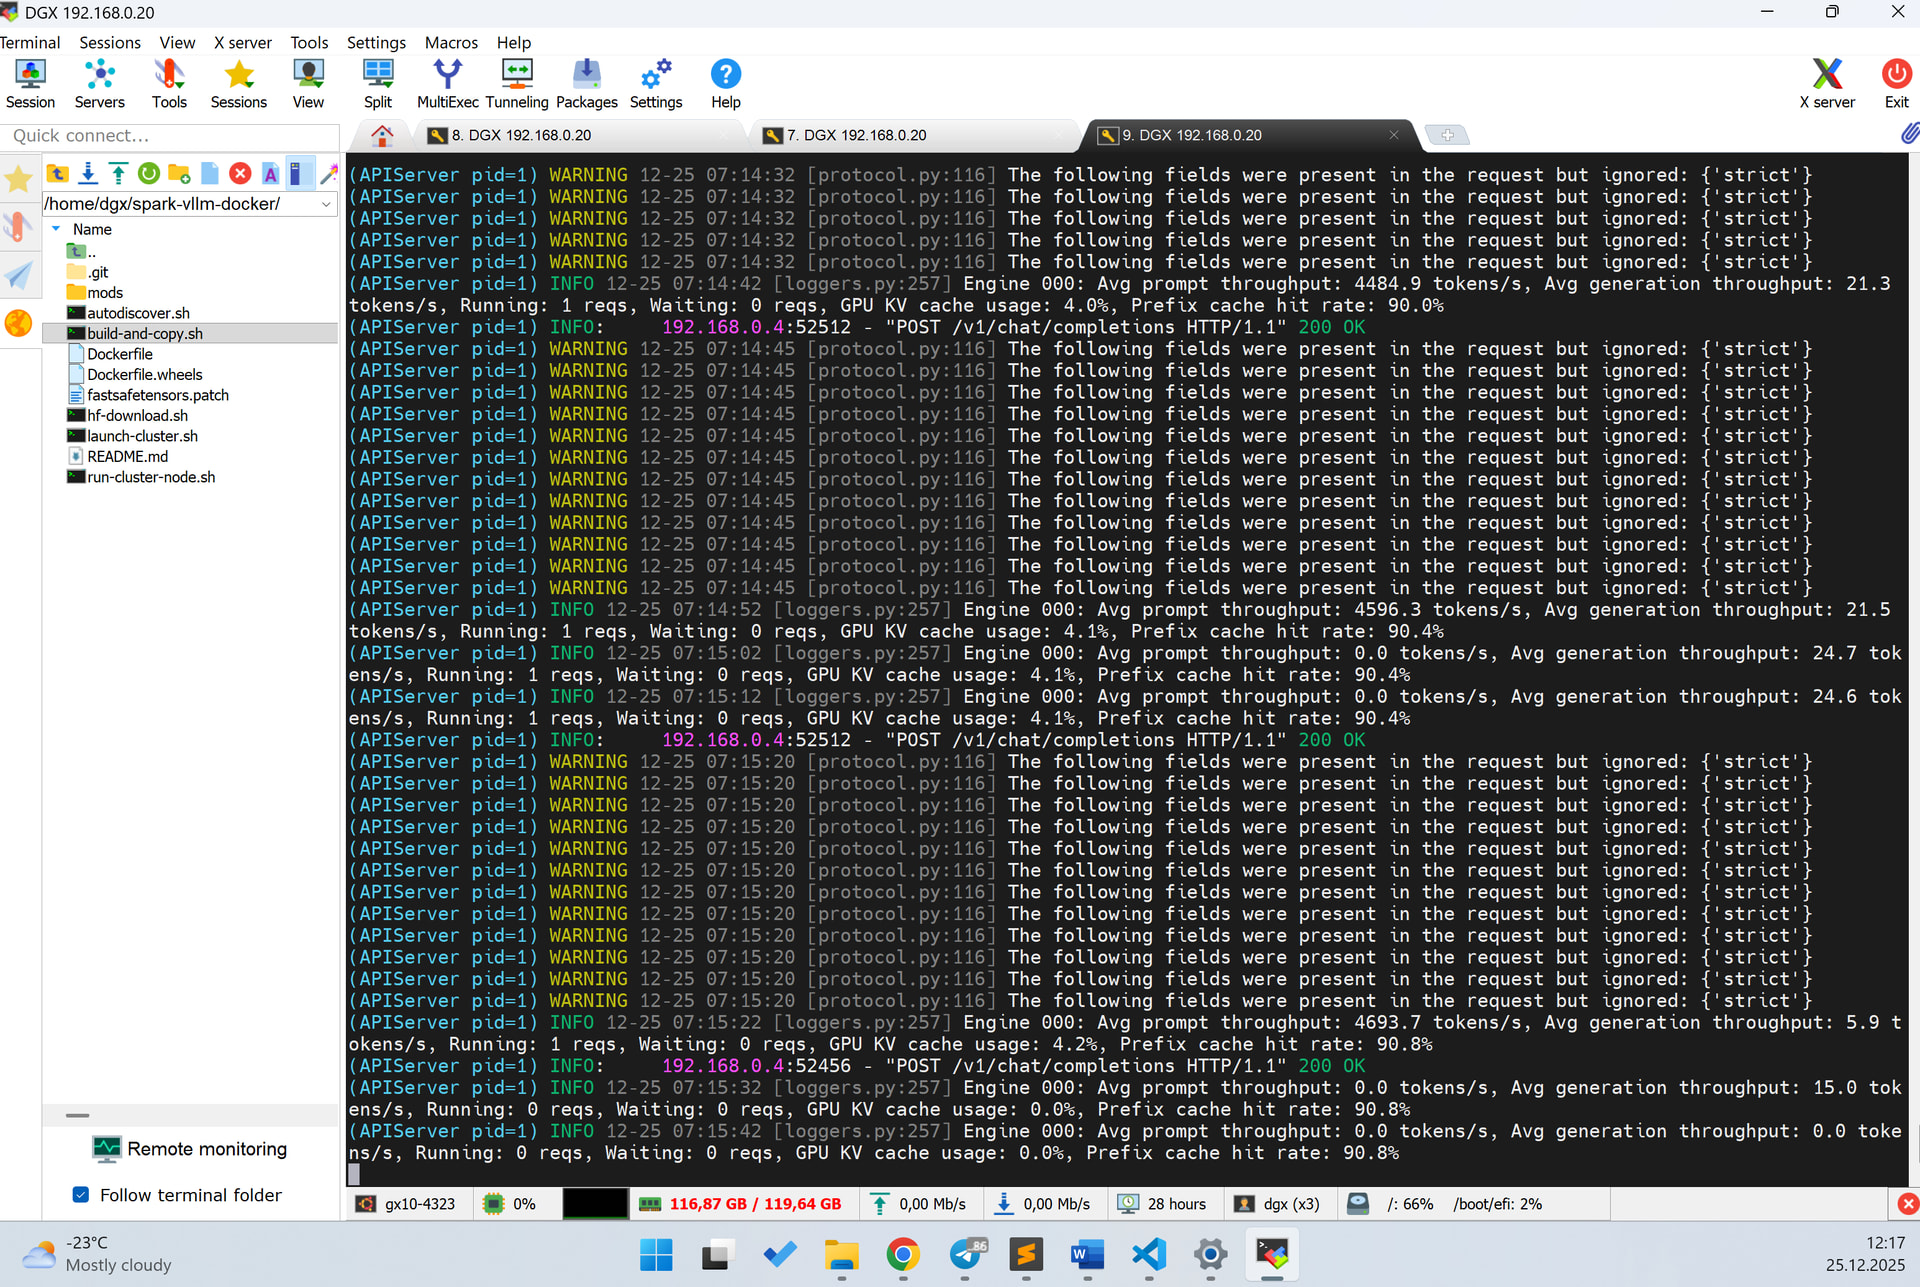
Task: Click the Split terminal icon
Action: (377, 83)
